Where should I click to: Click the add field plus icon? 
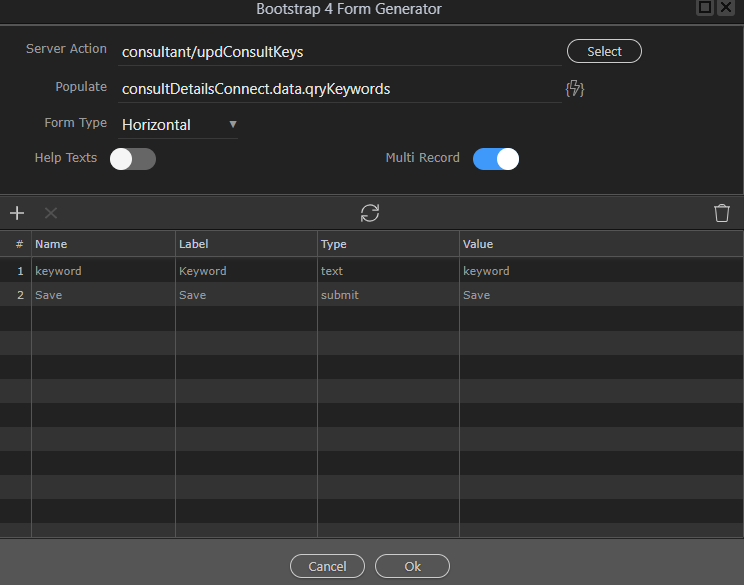pyautogui.click(x=17, y=213)
